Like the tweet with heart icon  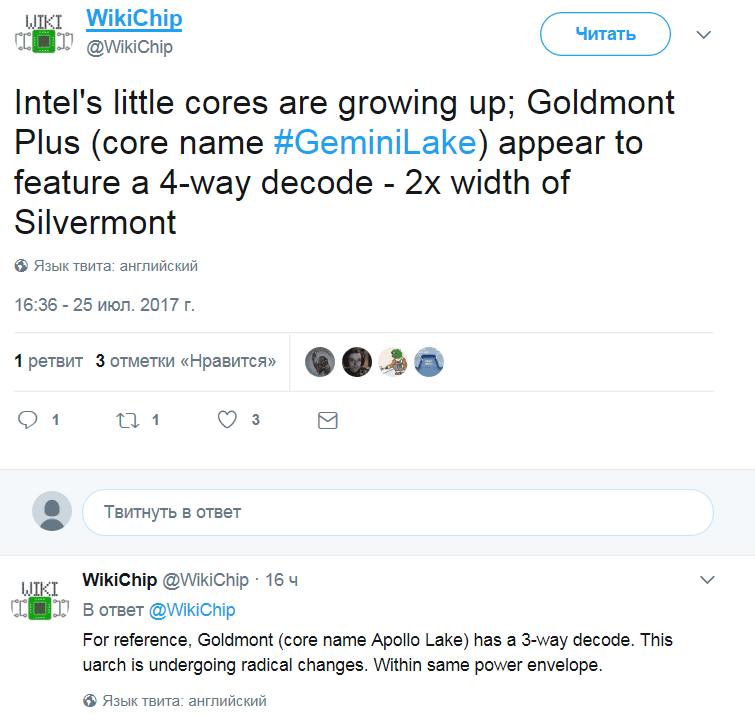[x=228, y=420]
